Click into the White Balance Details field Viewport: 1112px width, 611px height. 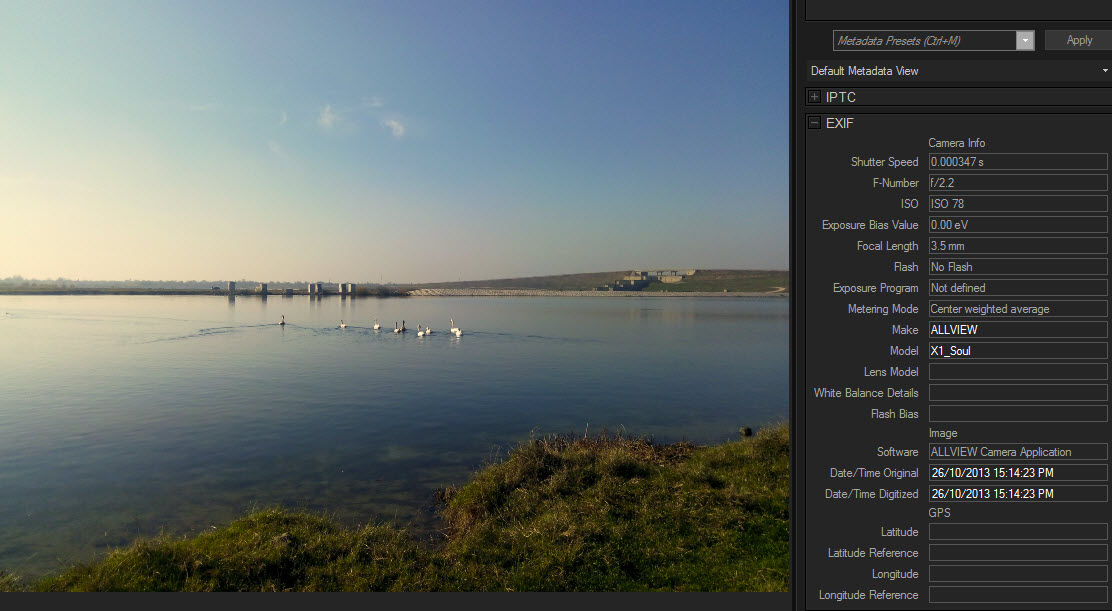[1018, 393]
